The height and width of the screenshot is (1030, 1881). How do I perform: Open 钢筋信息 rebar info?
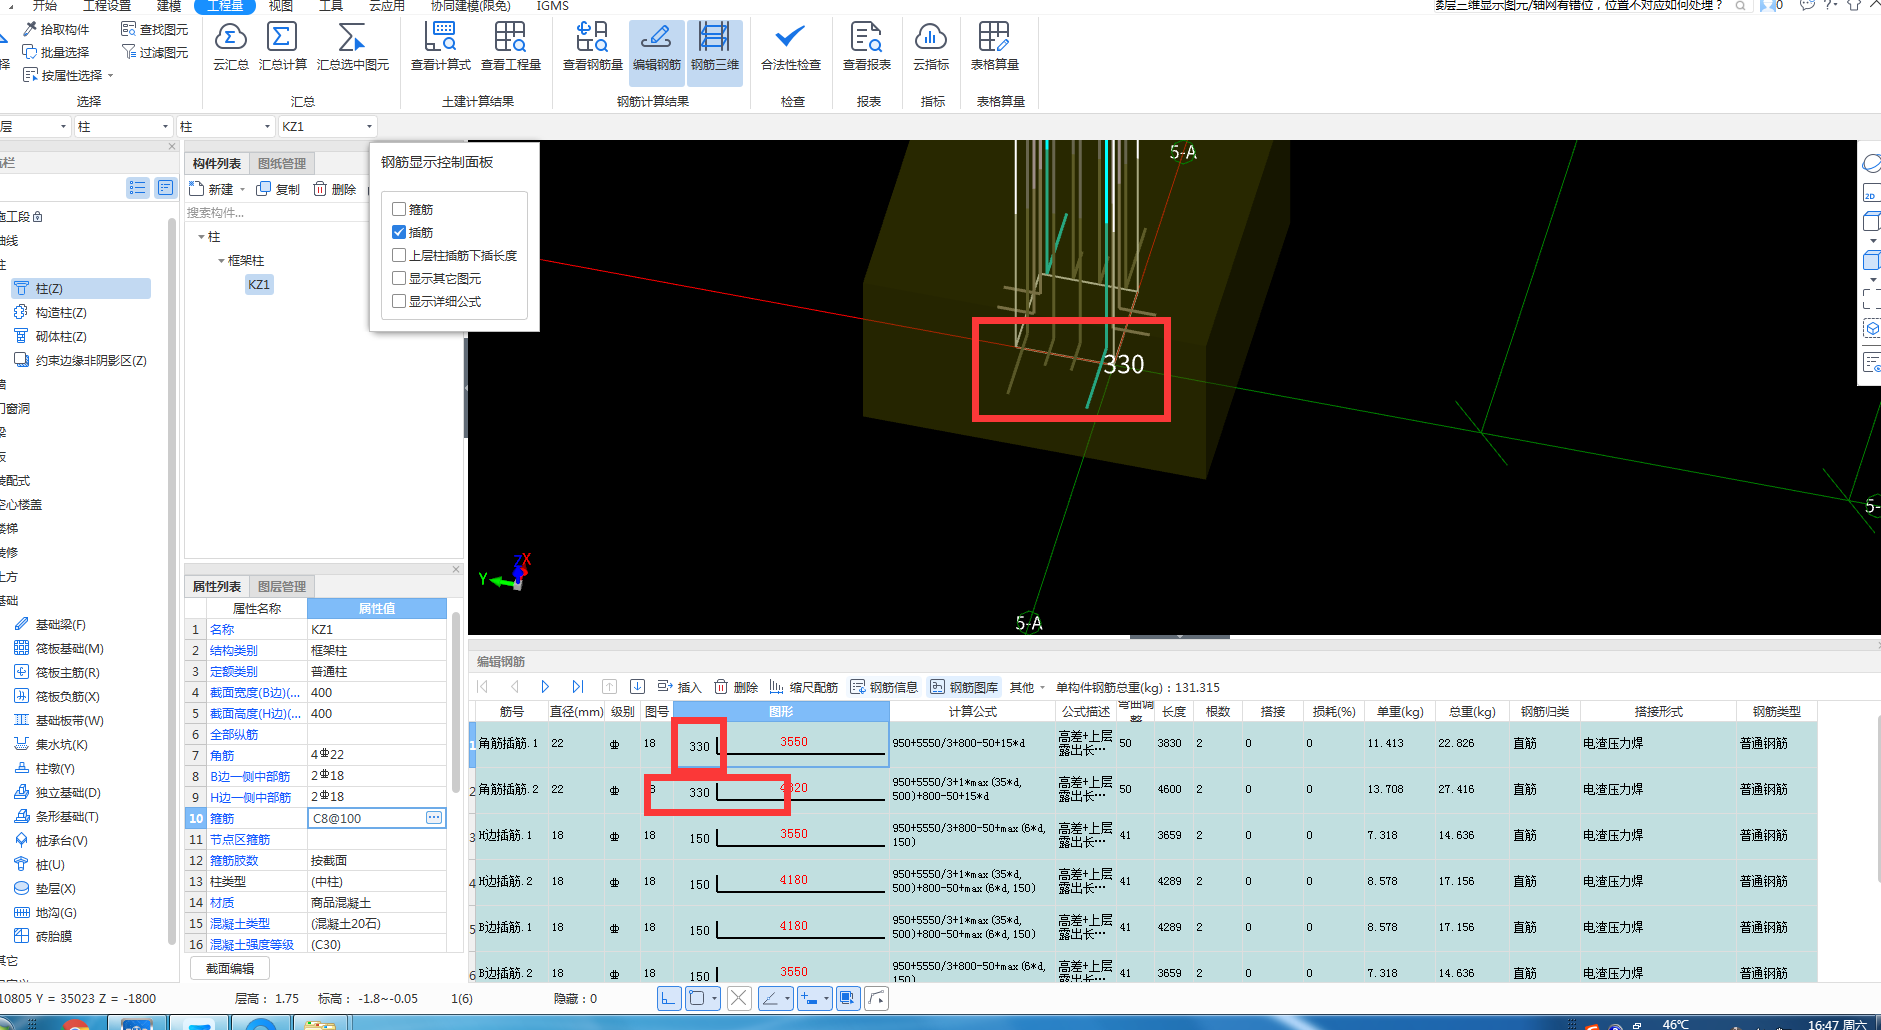[x=884, y=687]
